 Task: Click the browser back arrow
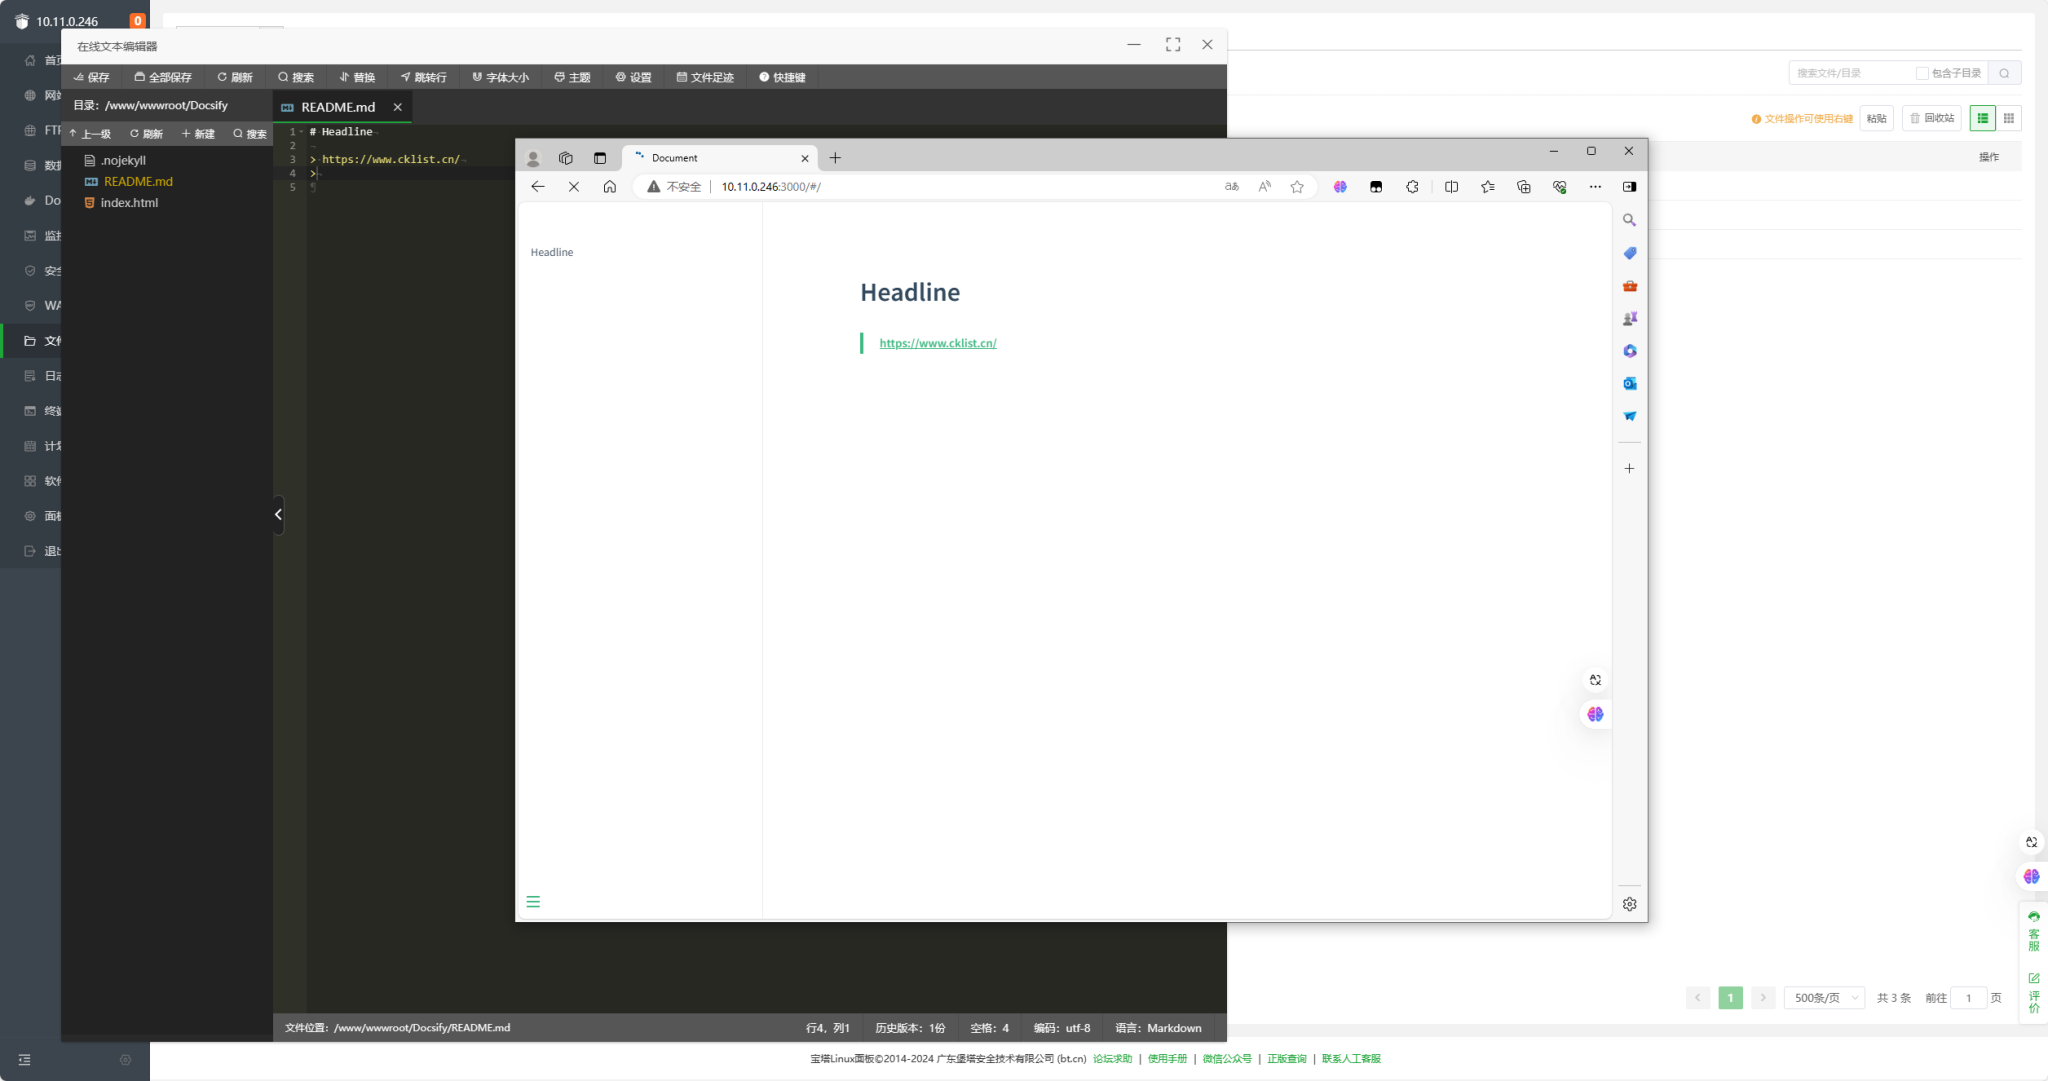point(538,187)
